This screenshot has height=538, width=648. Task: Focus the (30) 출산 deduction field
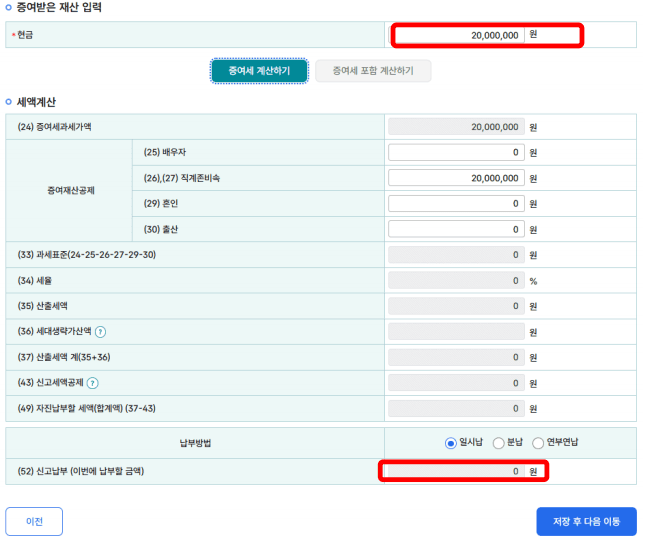(456, 229)
